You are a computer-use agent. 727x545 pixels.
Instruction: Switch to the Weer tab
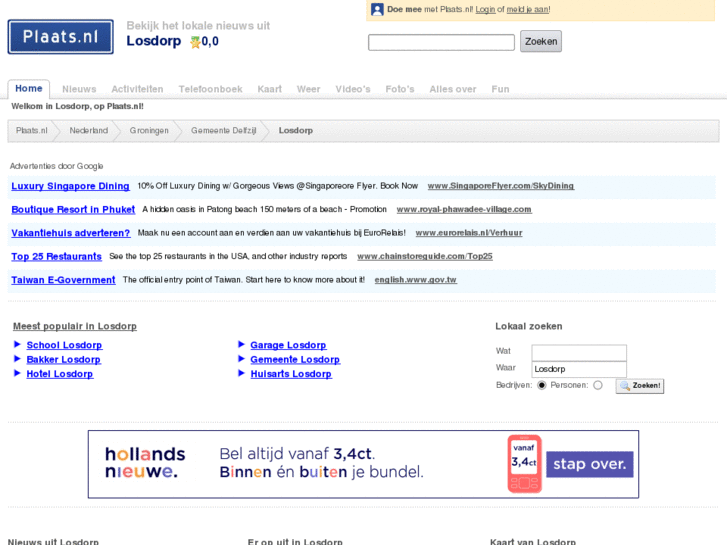point(308,89)
